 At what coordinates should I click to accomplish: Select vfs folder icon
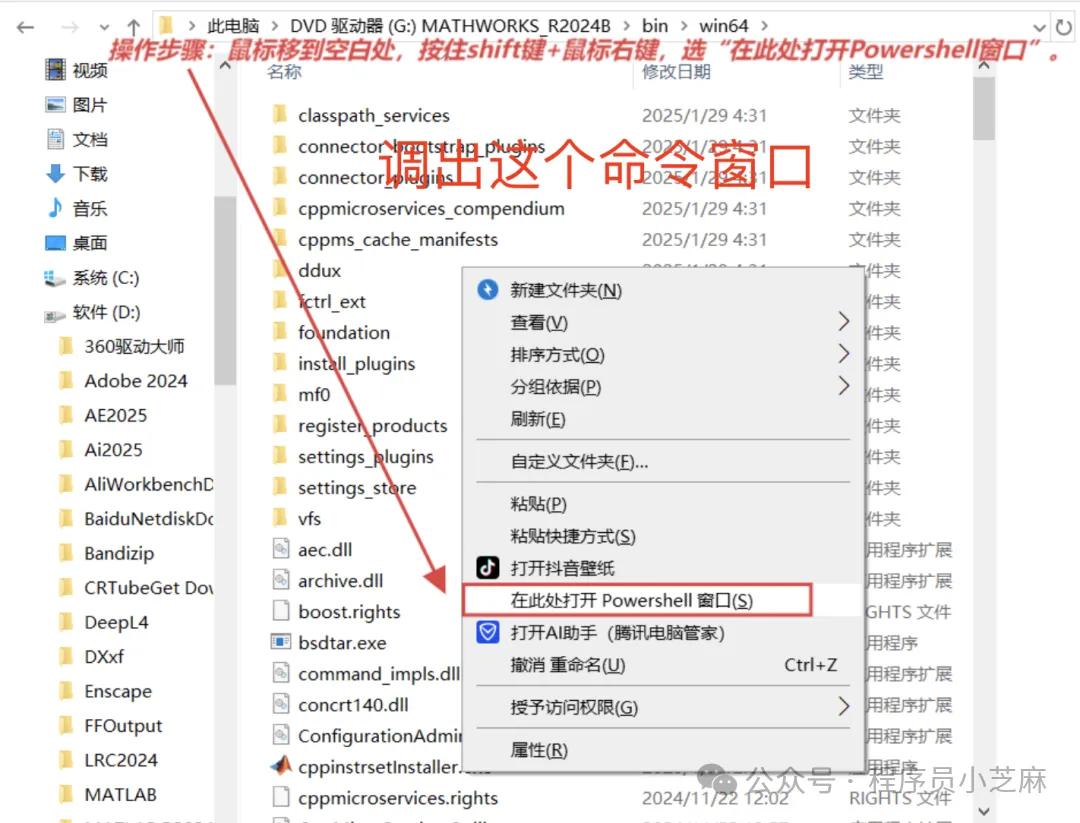[x=280, y=517]
